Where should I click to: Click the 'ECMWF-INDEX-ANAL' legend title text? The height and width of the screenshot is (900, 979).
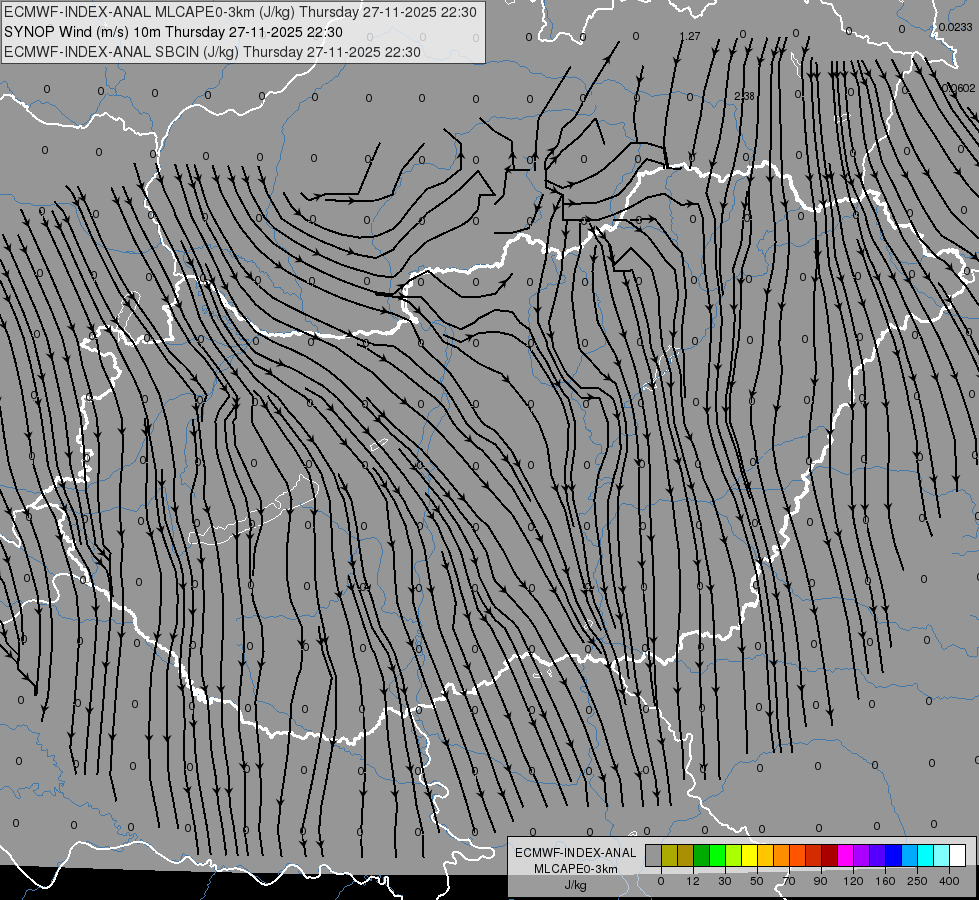click(576, 853)
